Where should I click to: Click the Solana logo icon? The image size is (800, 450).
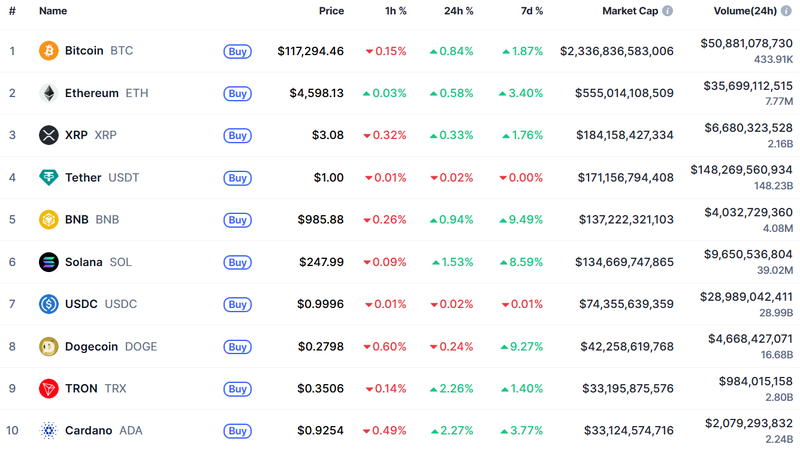48,262
